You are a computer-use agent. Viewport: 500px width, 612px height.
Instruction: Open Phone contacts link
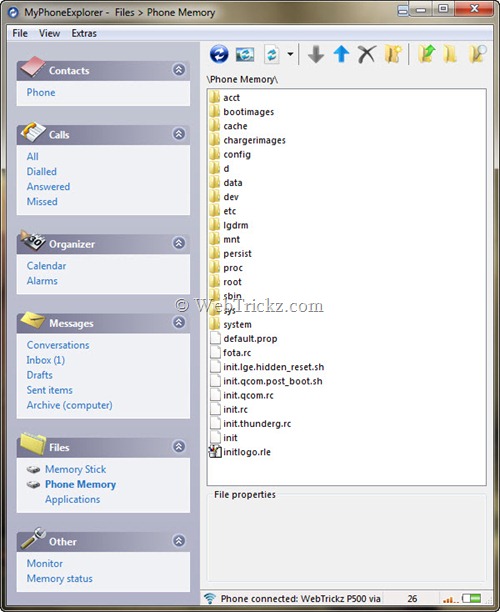point(41,93)
